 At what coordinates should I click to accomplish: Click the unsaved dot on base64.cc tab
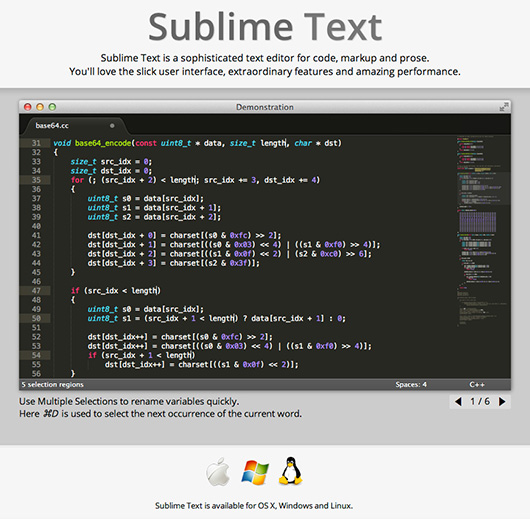click(112, 126)
